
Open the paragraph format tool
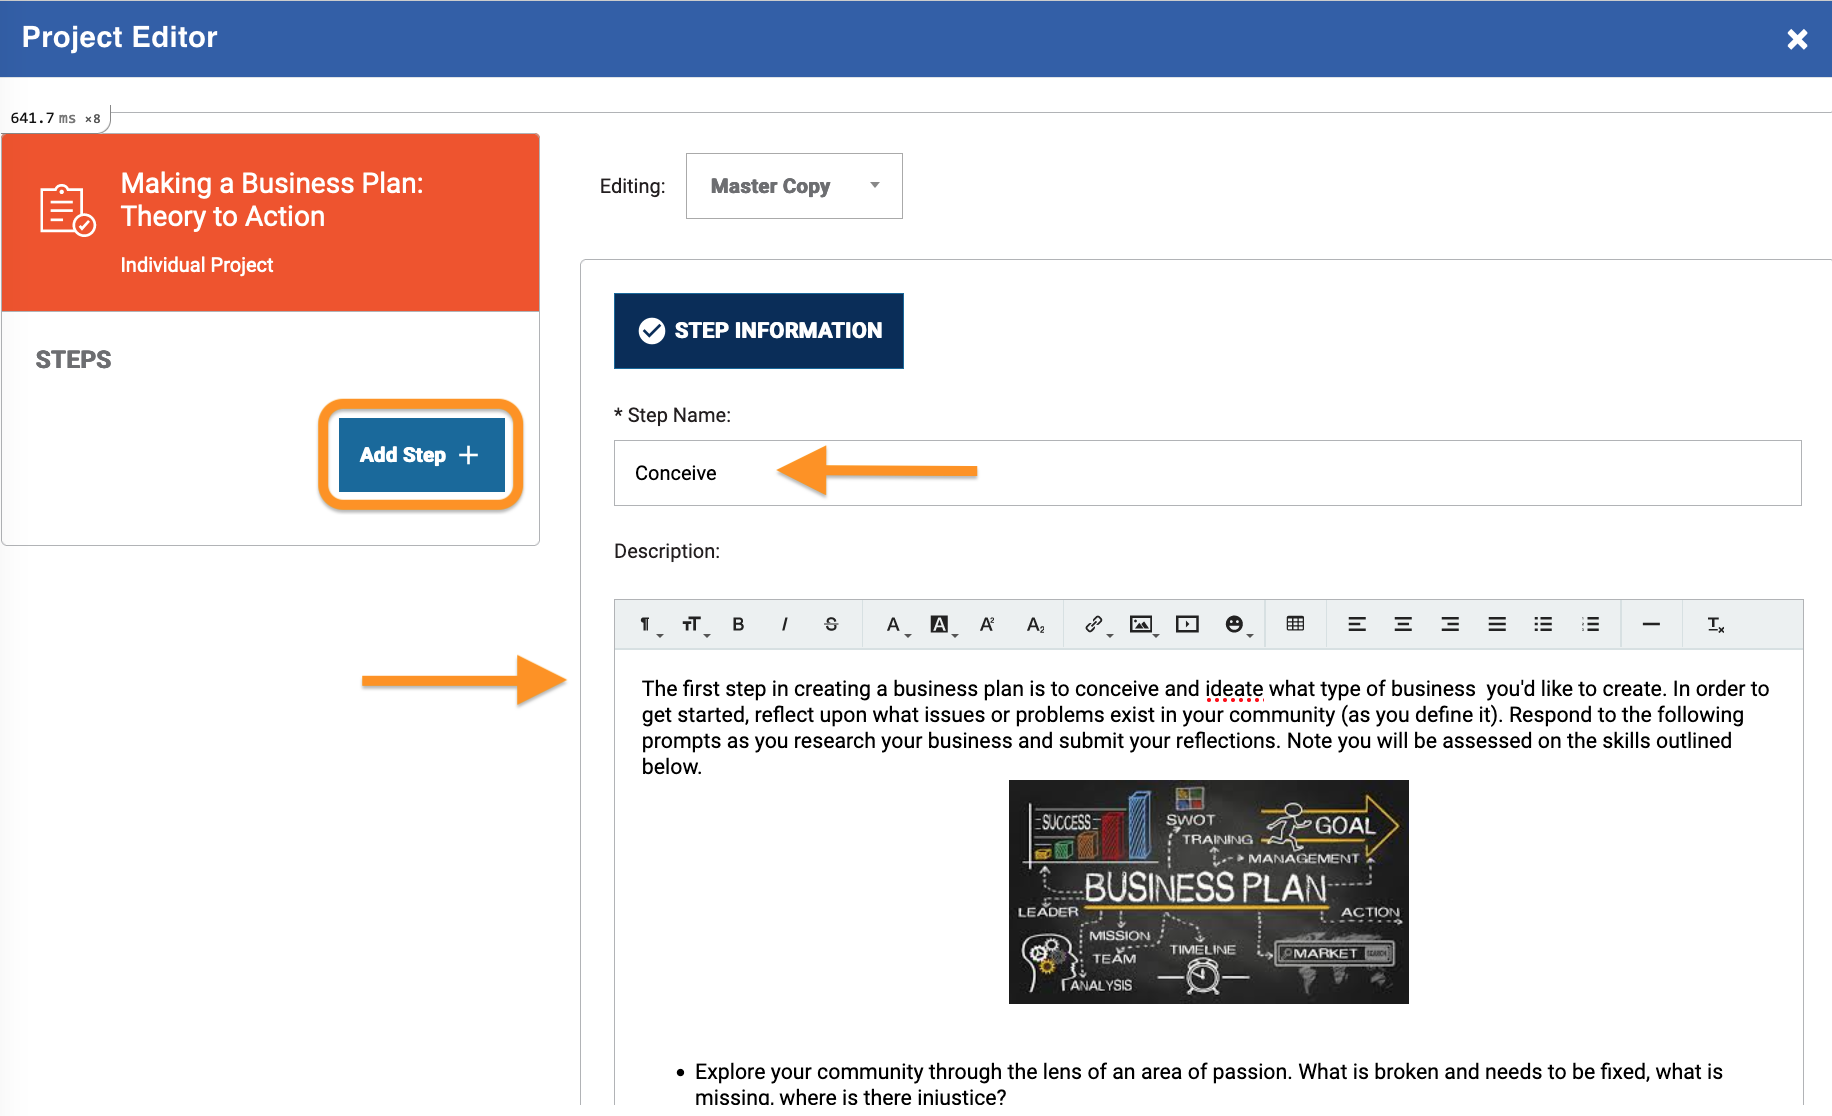647,625
